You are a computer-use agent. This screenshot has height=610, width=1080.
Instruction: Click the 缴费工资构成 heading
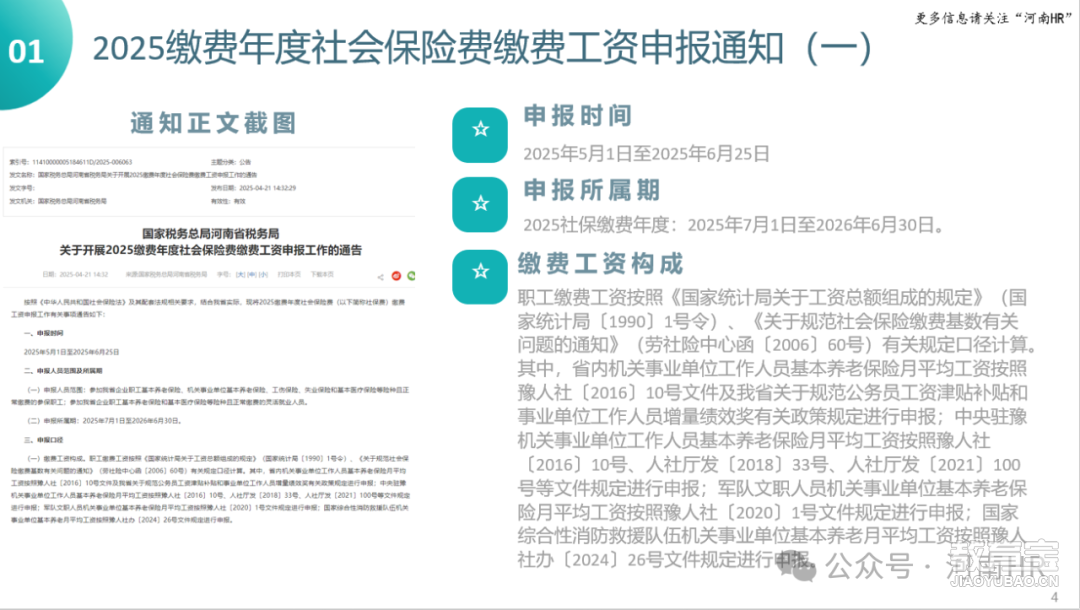(x=601, y=264)
